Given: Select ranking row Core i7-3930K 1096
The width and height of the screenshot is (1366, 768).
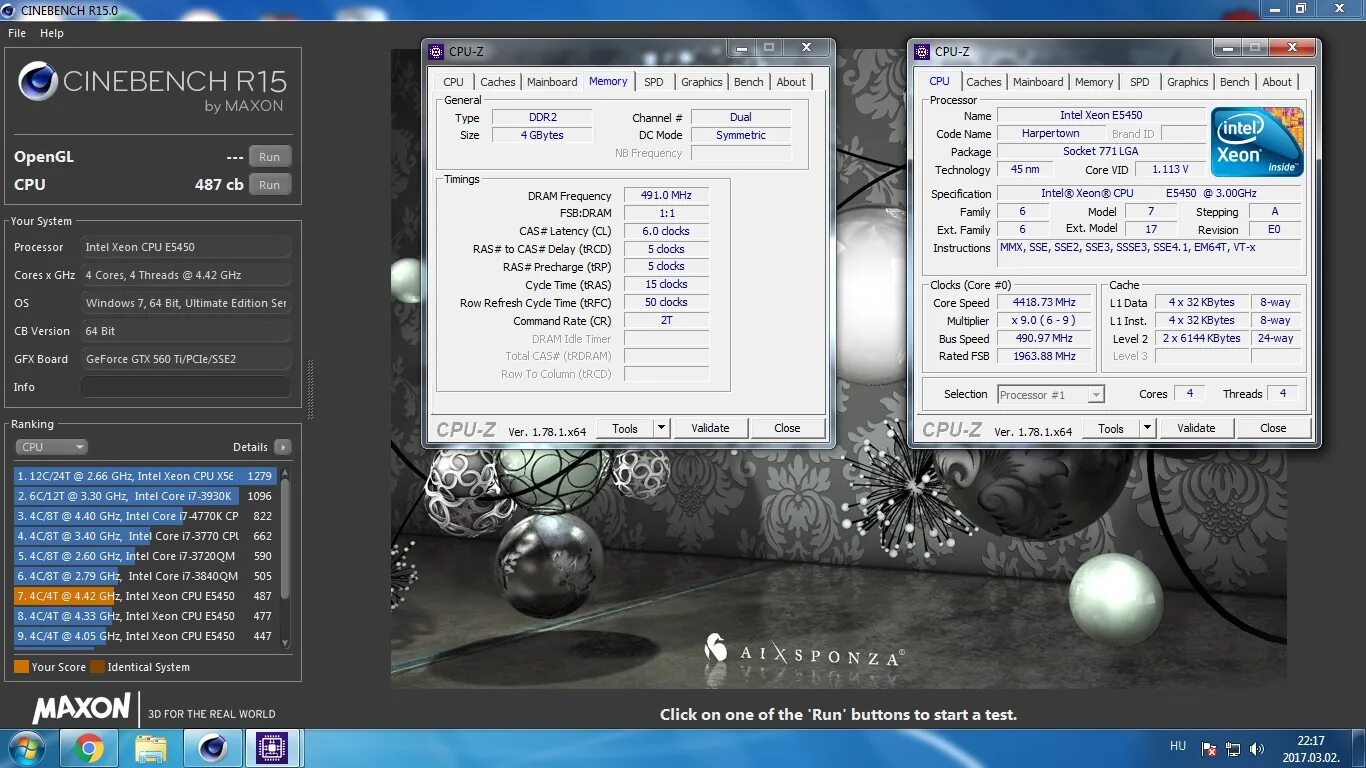Looking at the screenshot, I should (144, 496).
